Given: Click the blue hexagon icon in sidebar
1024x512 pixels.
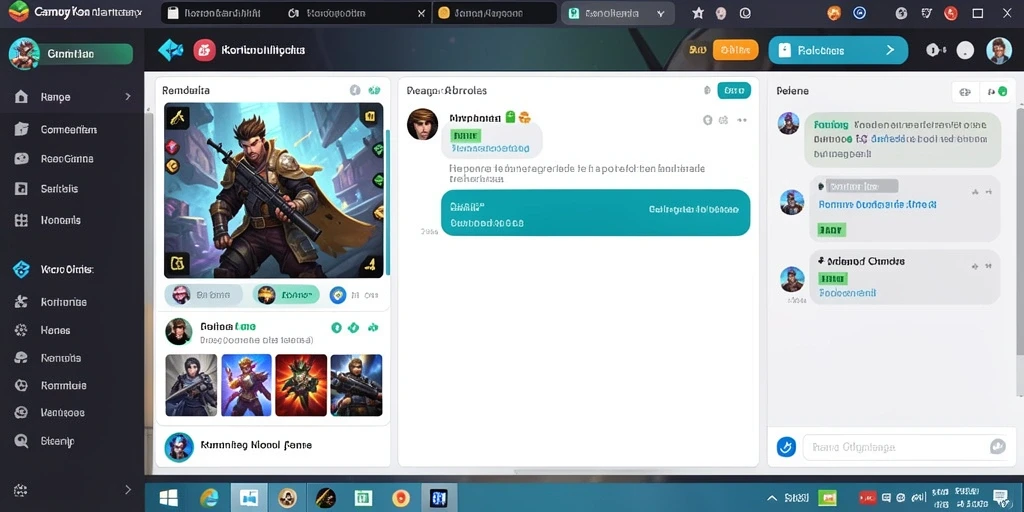Looking at the screenshot, I should (21, 269).
